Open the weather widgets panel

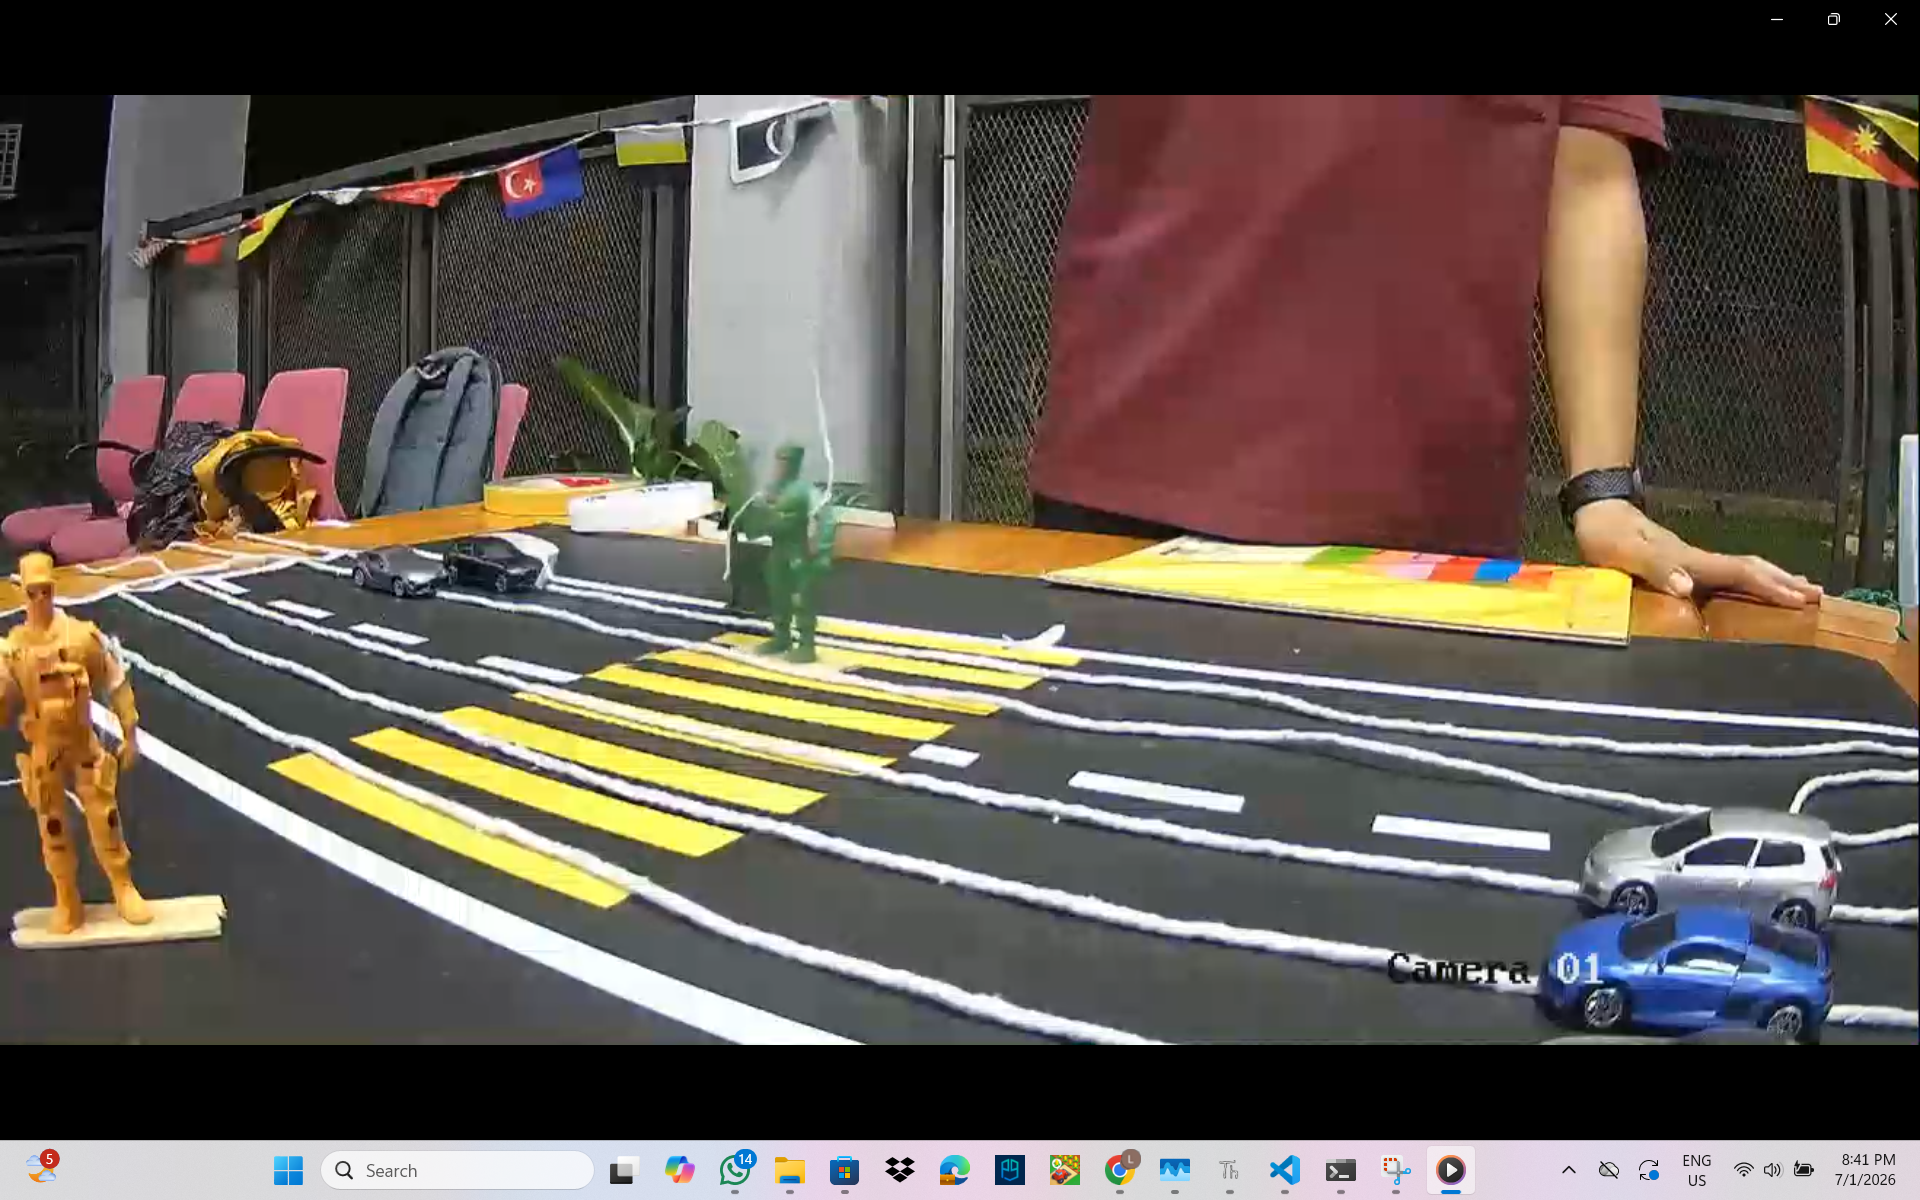42,1168
